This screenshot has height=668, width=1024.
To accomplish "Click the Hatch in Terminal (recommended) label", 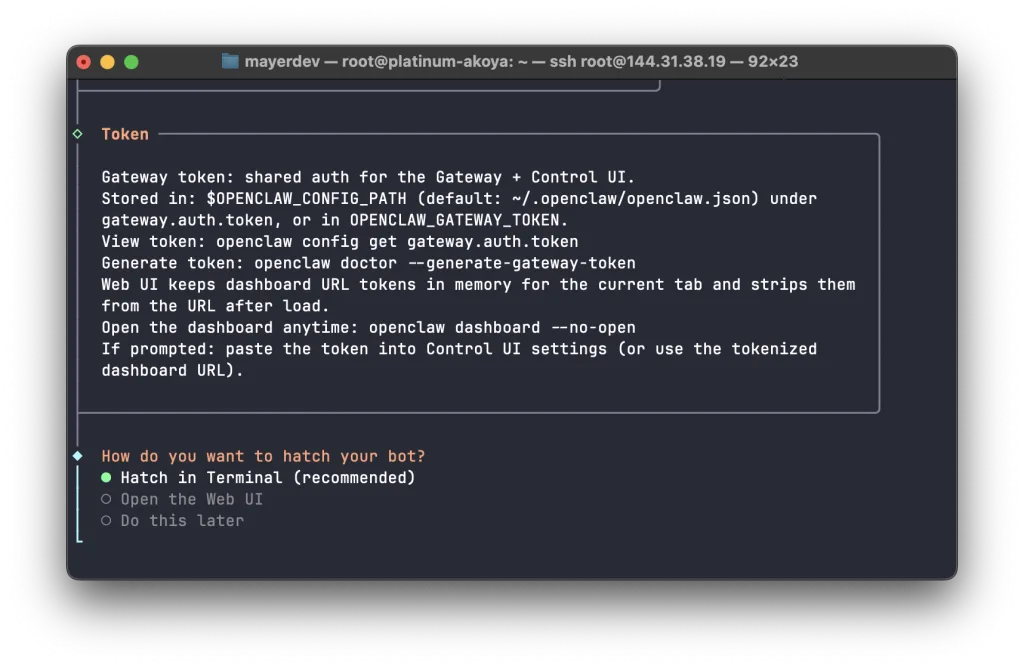I will click(268, 478).
